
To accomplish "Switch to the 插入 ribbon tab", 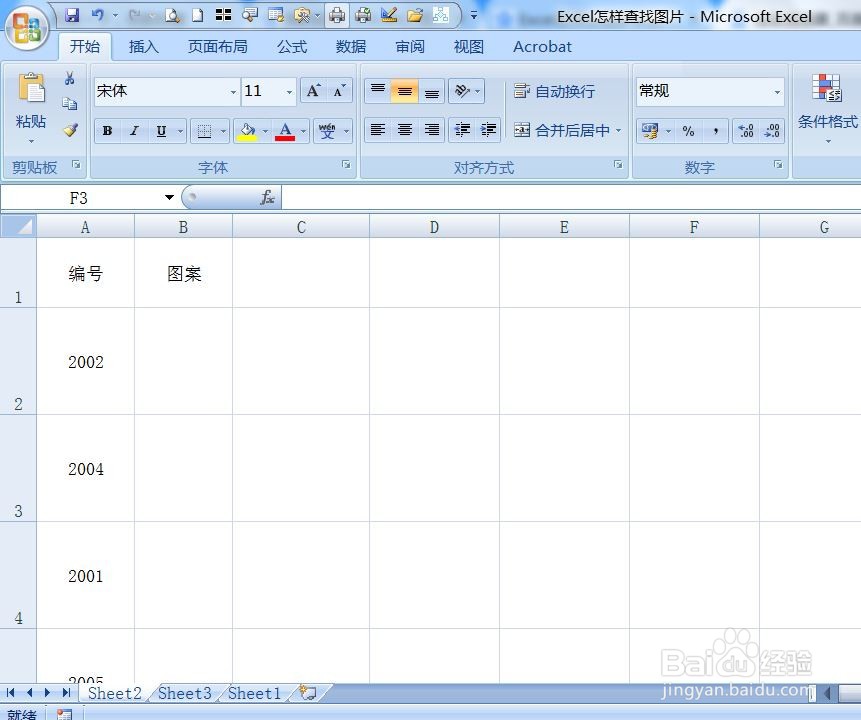I will tap(143, 46).
